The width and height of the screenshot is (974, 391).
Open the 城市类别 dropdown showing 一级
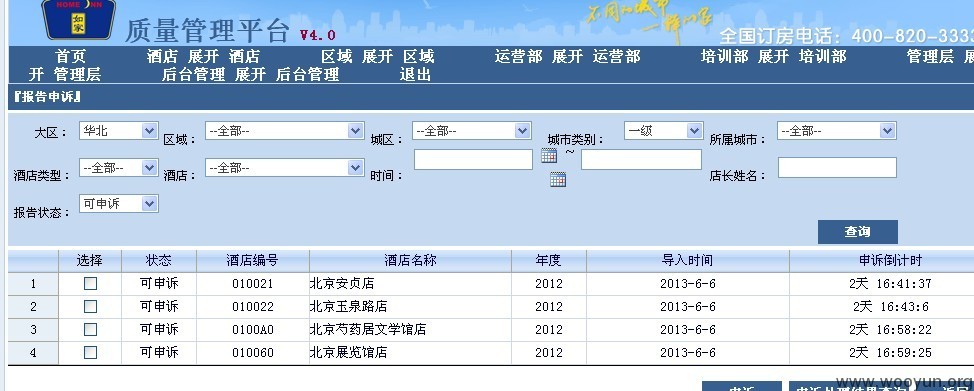[663, 131]
